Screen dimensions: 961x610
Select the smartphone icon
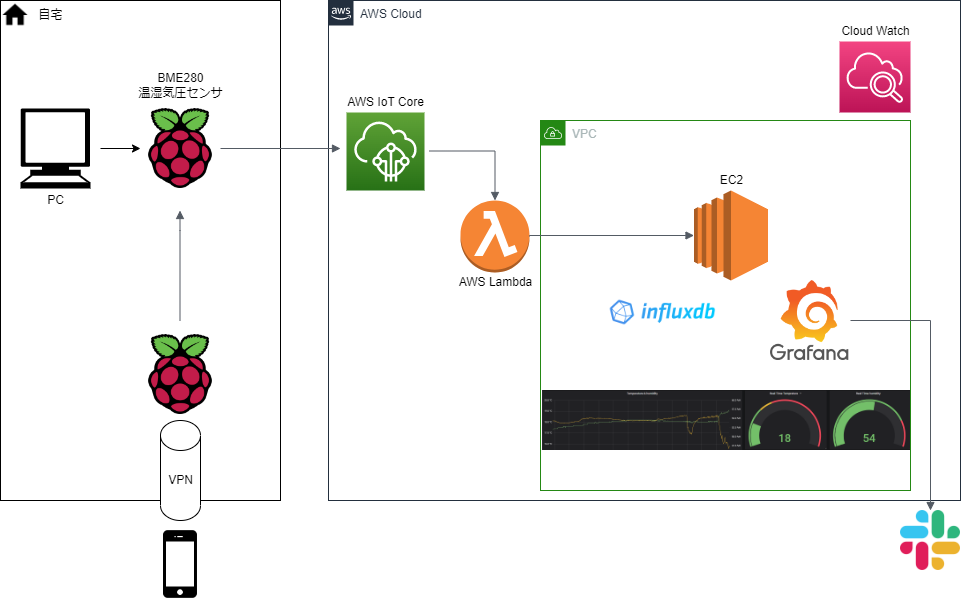tap(180, 564)
